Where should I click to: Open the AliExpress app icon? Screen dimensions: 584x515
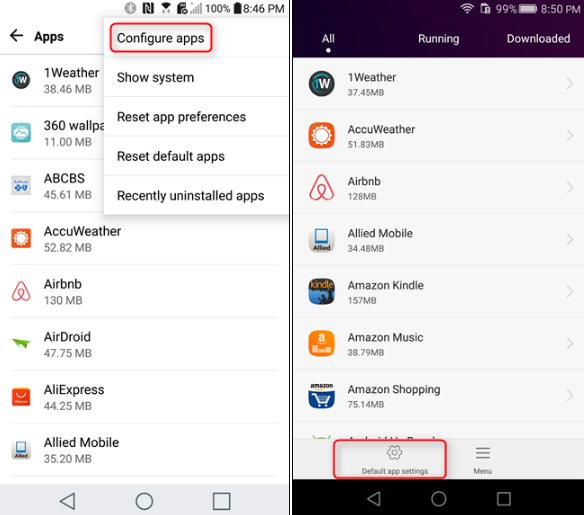coord(21,397)
